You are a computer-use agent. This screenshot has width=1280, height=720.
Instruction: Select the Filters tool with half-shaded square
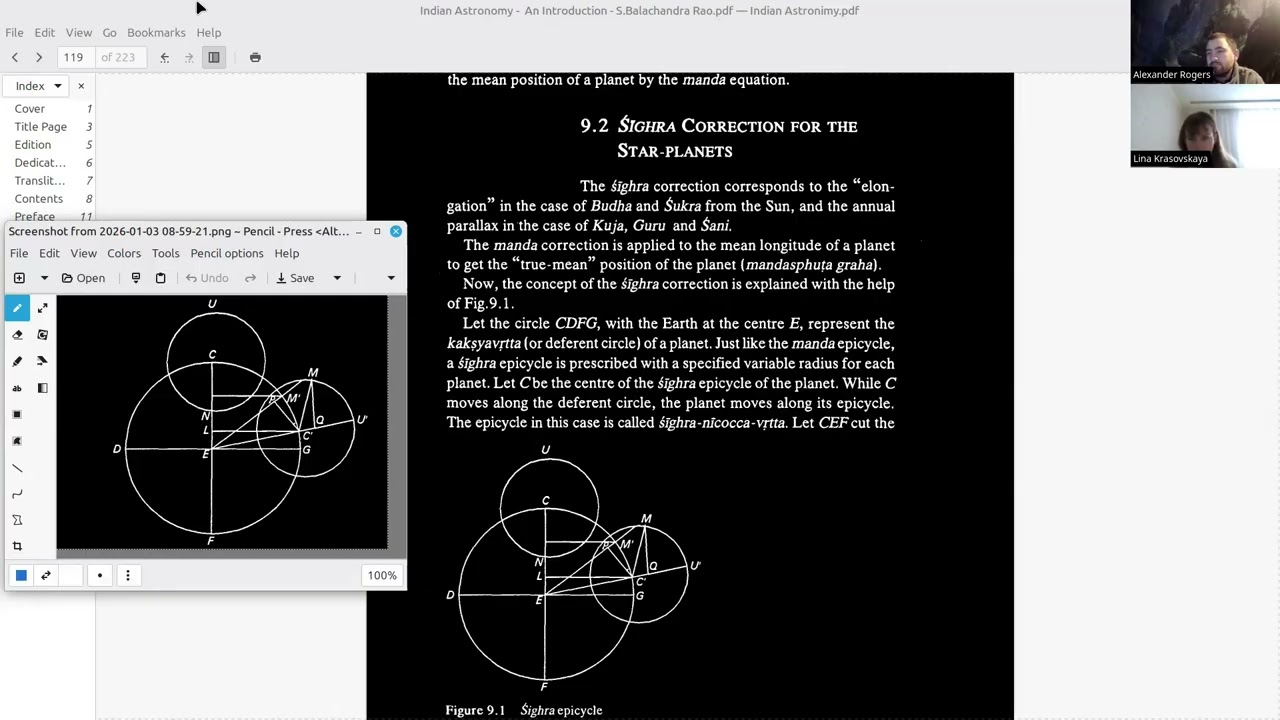click(x=42, y=388)
